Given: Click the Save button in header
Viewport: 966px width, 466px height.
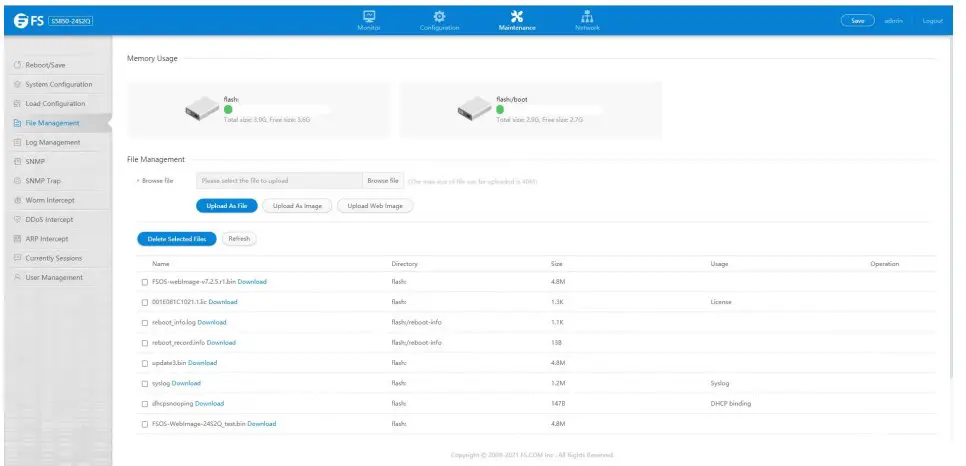Looking at the screenshot, I should click(858, 21).
